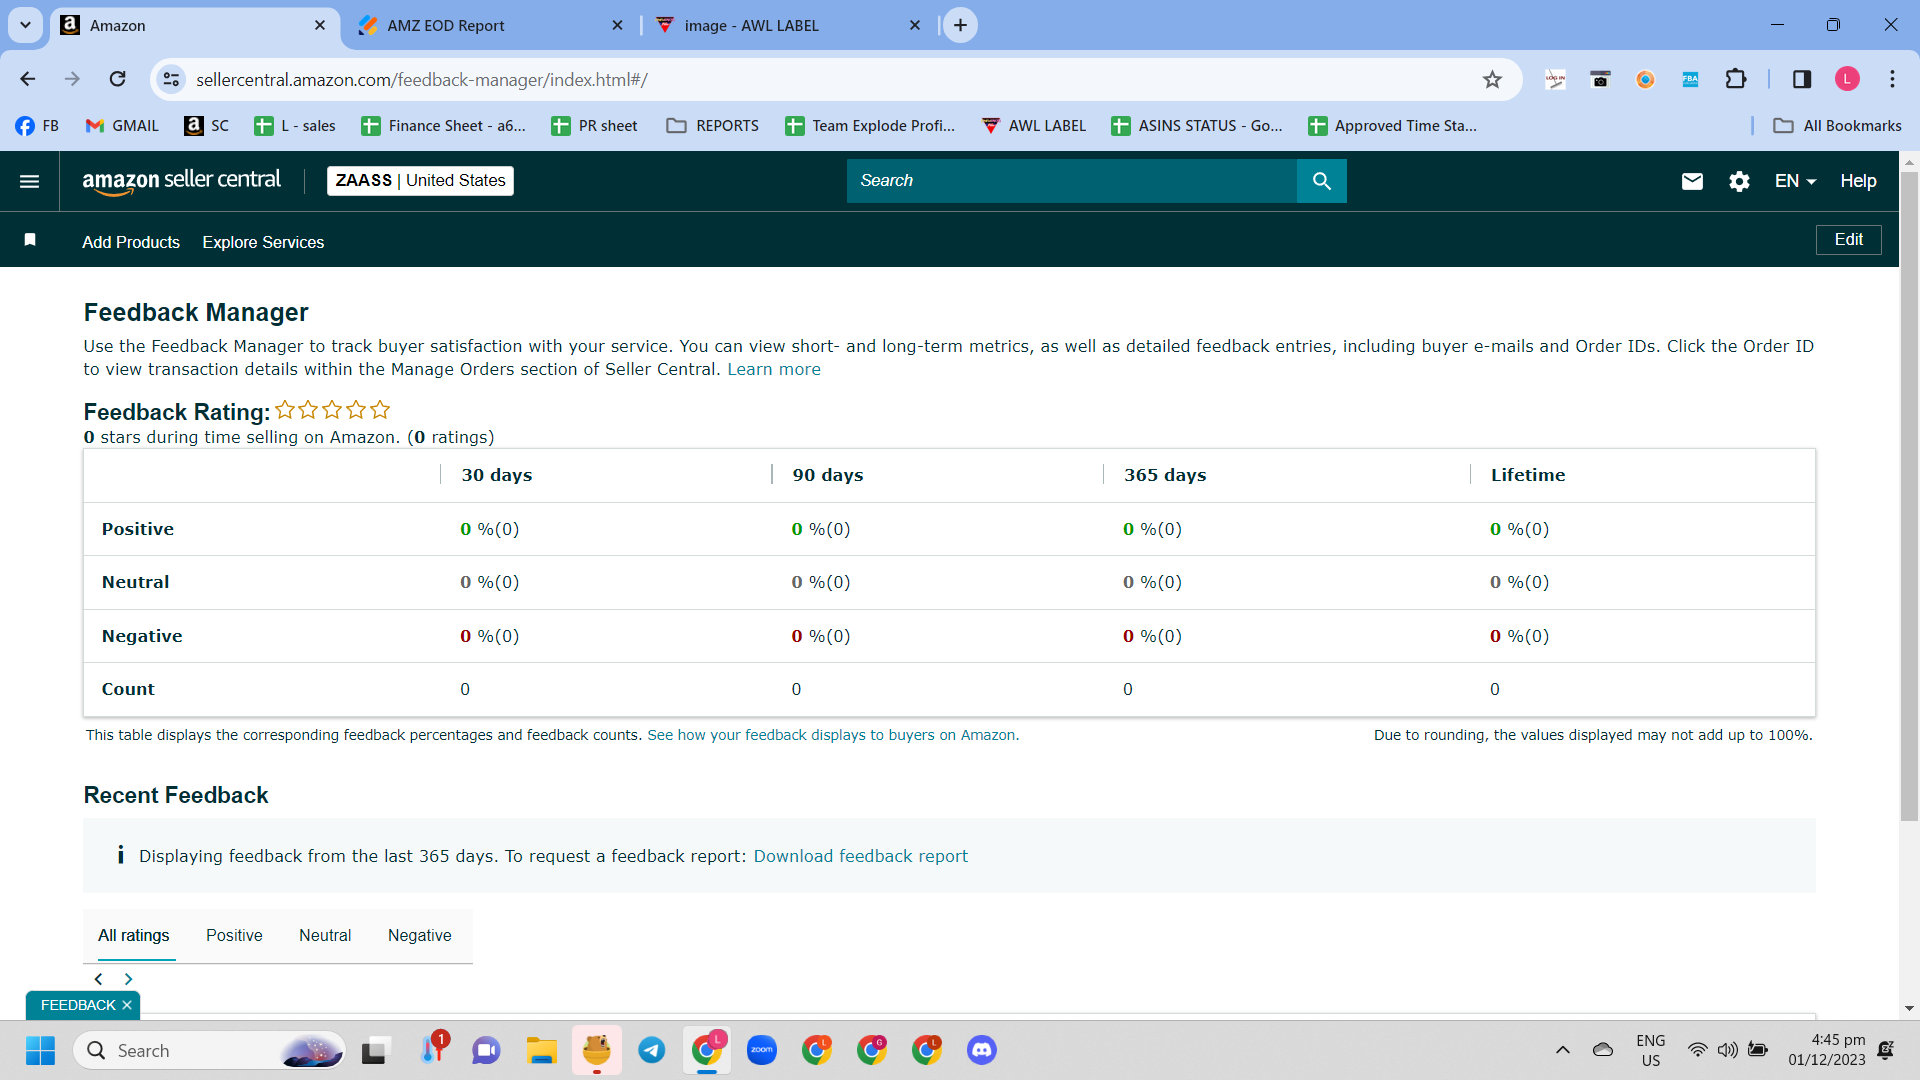Toggle the browser side panel
This screenshot has height=1080, width=1920.
(1802, 79)
